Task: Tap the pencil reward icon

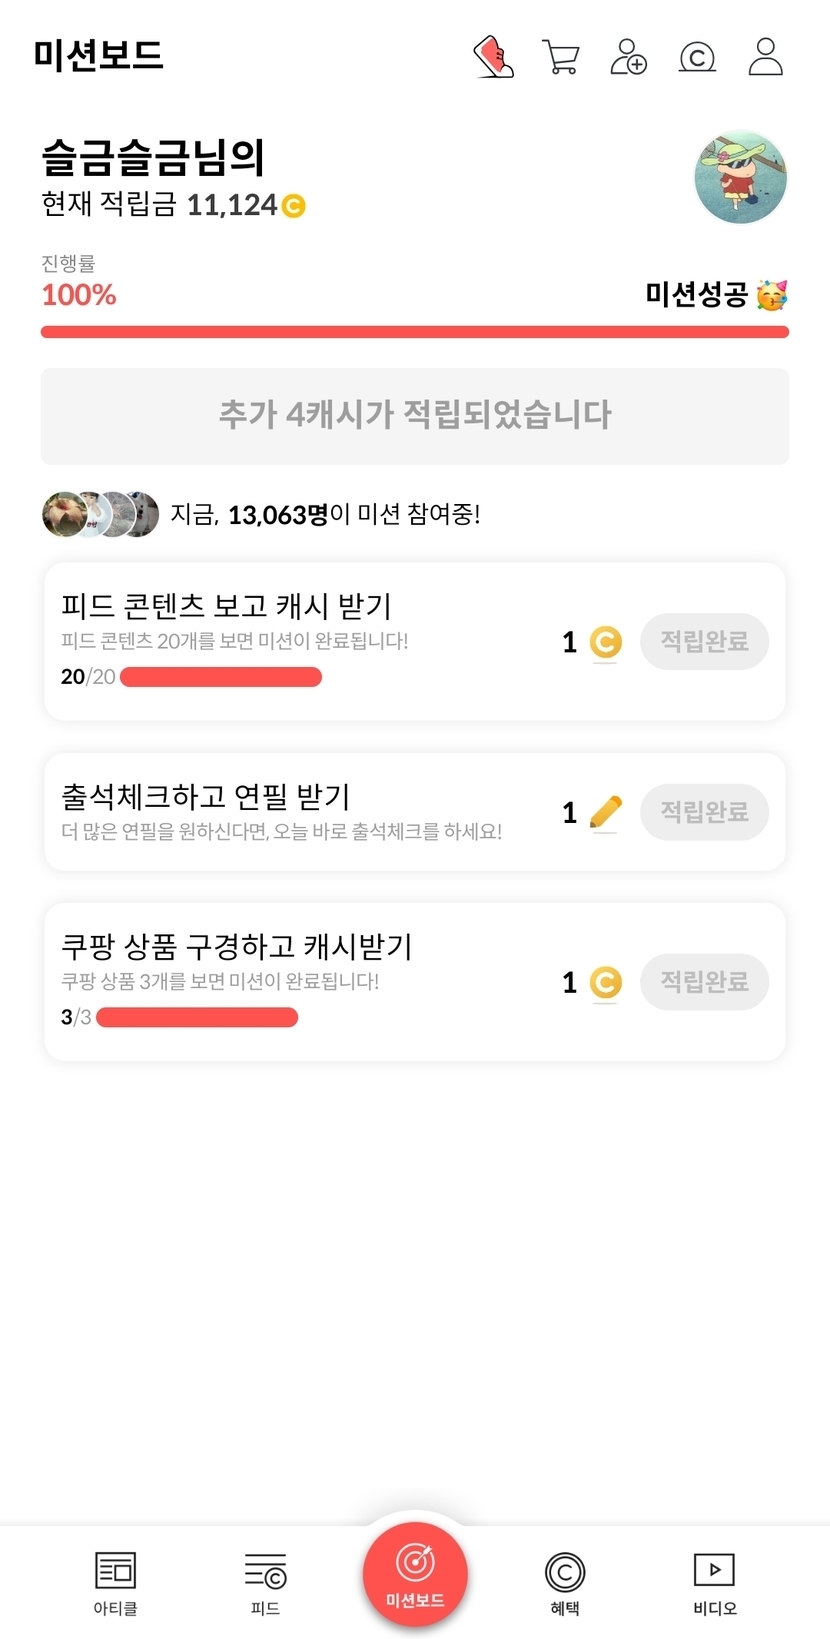Action: click(x=605, y=812)
